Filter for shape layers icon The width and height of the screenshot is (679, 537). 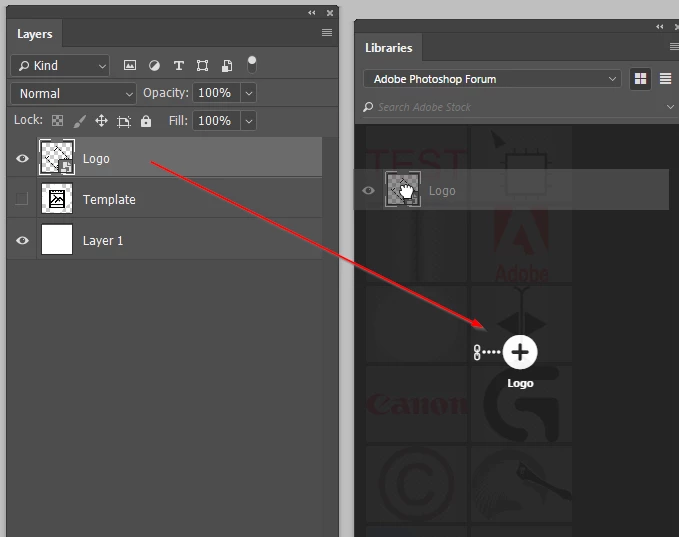click(x=202, y=65)
